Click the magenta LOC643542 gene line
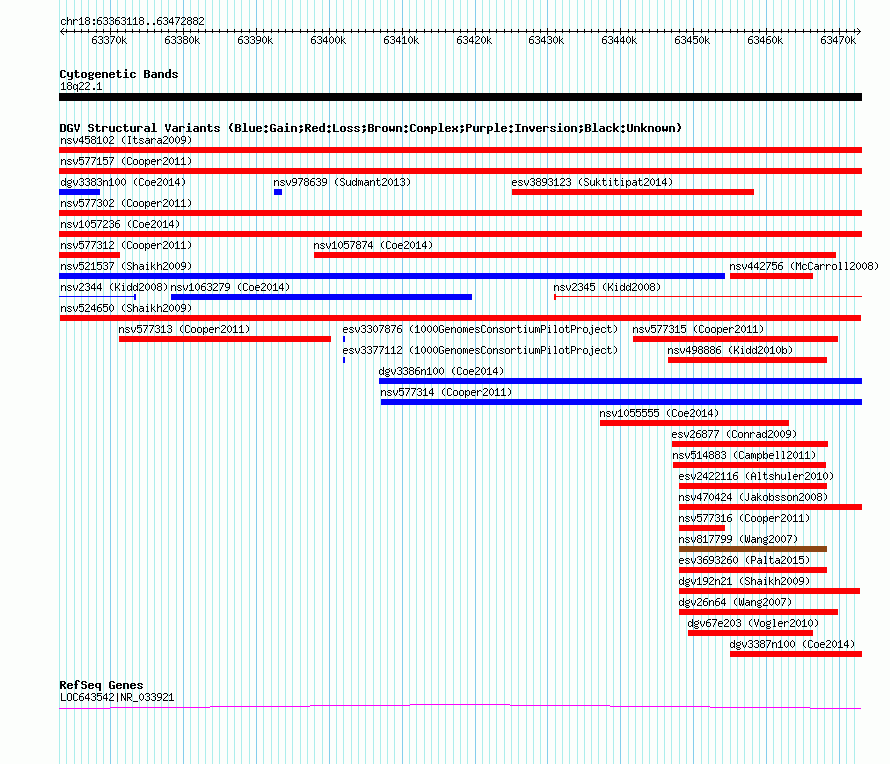 click(x=460, y=706)
